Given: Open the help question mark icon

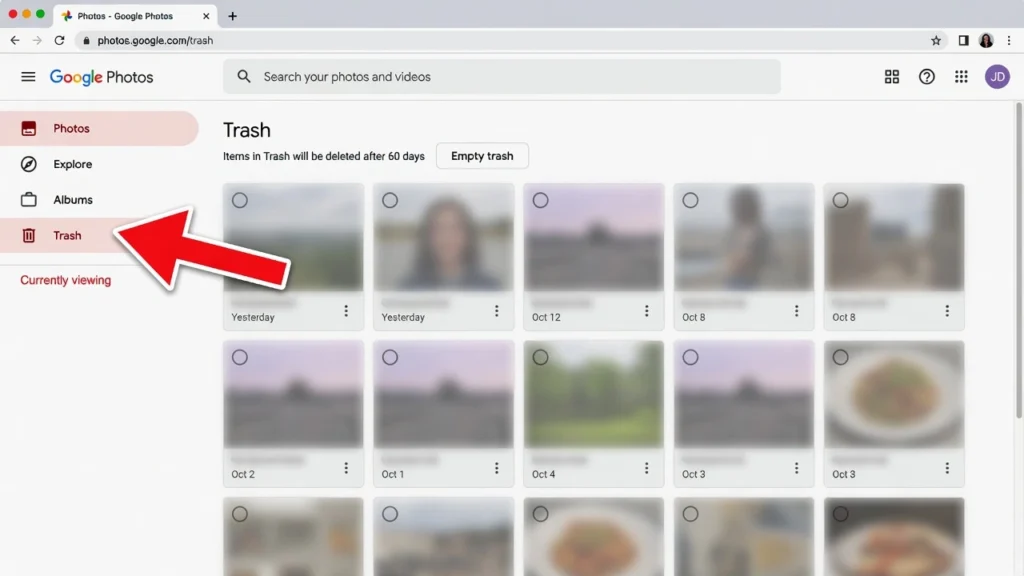Looking at the screenshot, I should pyautogui.click(x=926, y=77).
